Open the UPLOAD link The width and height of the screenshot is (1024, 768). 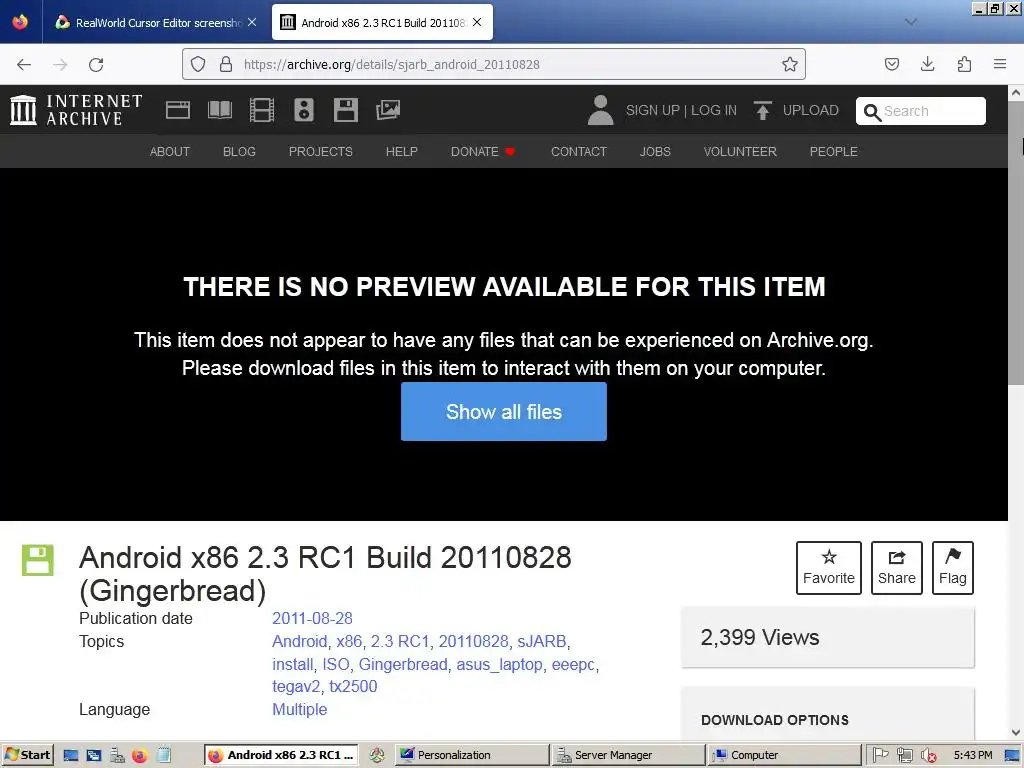coord(810,110)
